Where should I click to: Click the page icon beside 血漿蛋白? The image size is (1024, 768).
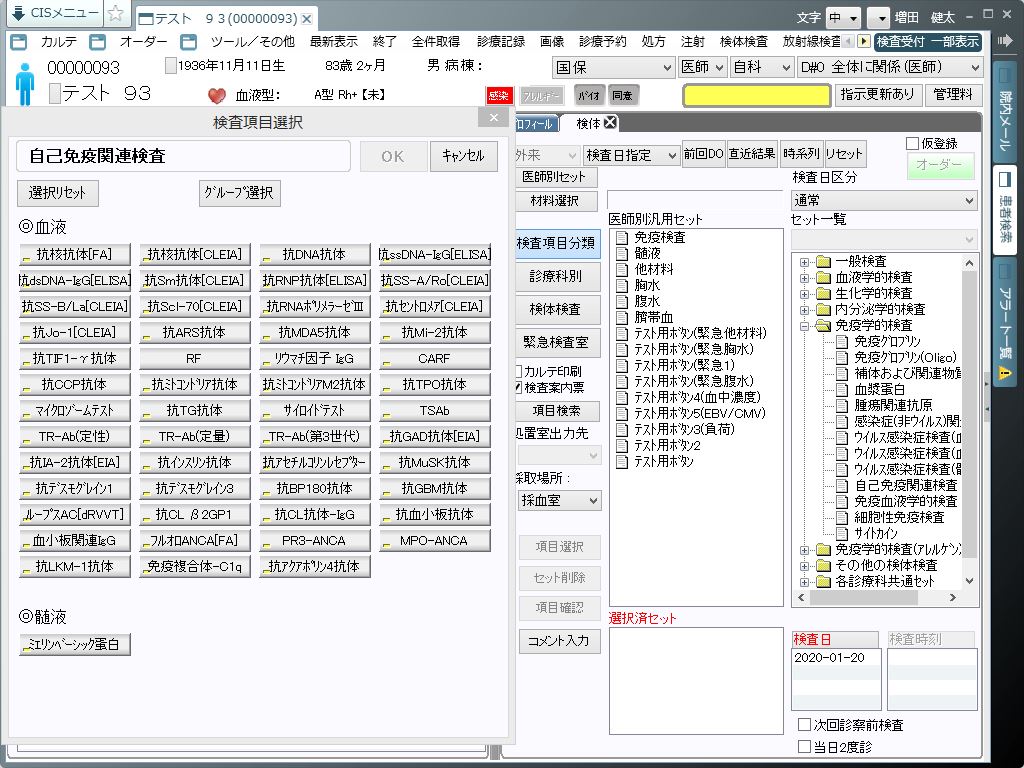(842, 389)
